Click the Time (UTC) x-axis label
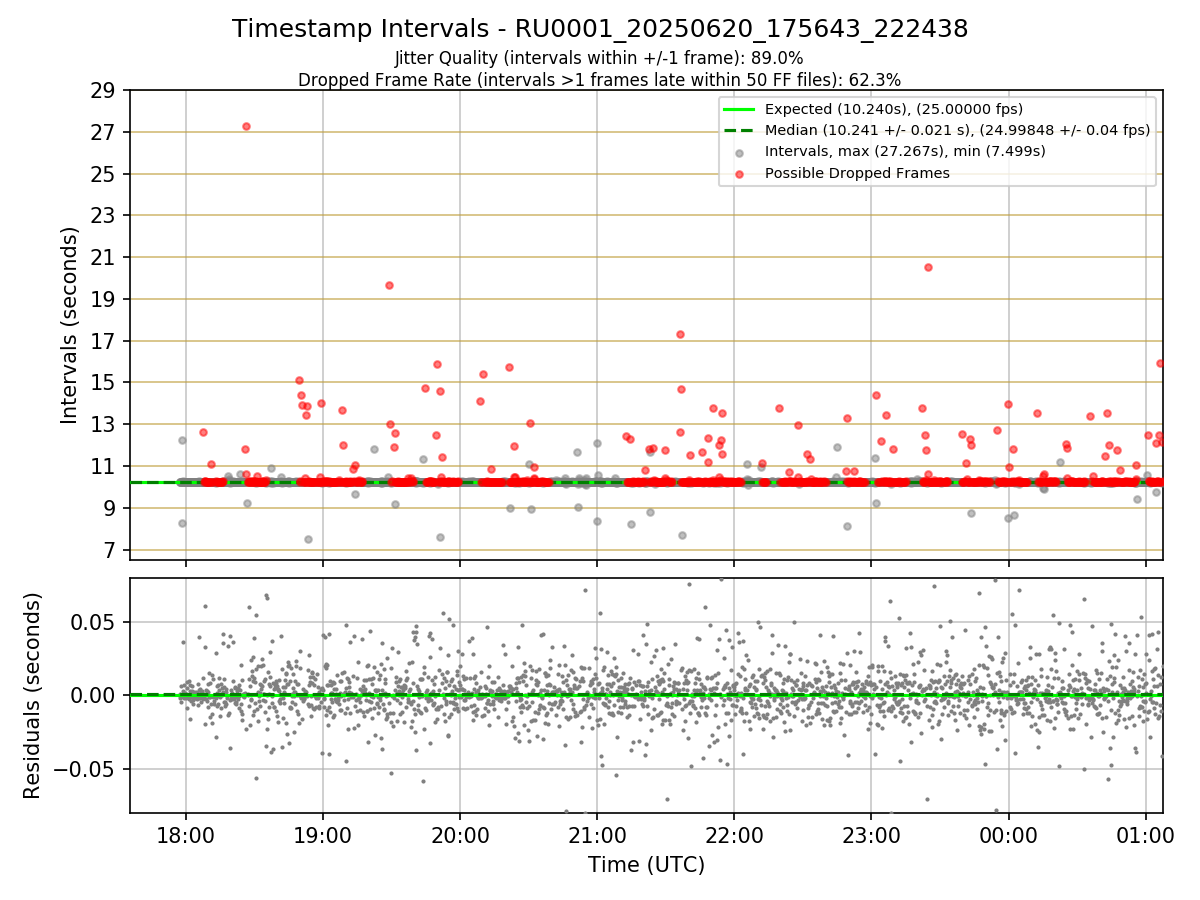 tap(646, 865)
